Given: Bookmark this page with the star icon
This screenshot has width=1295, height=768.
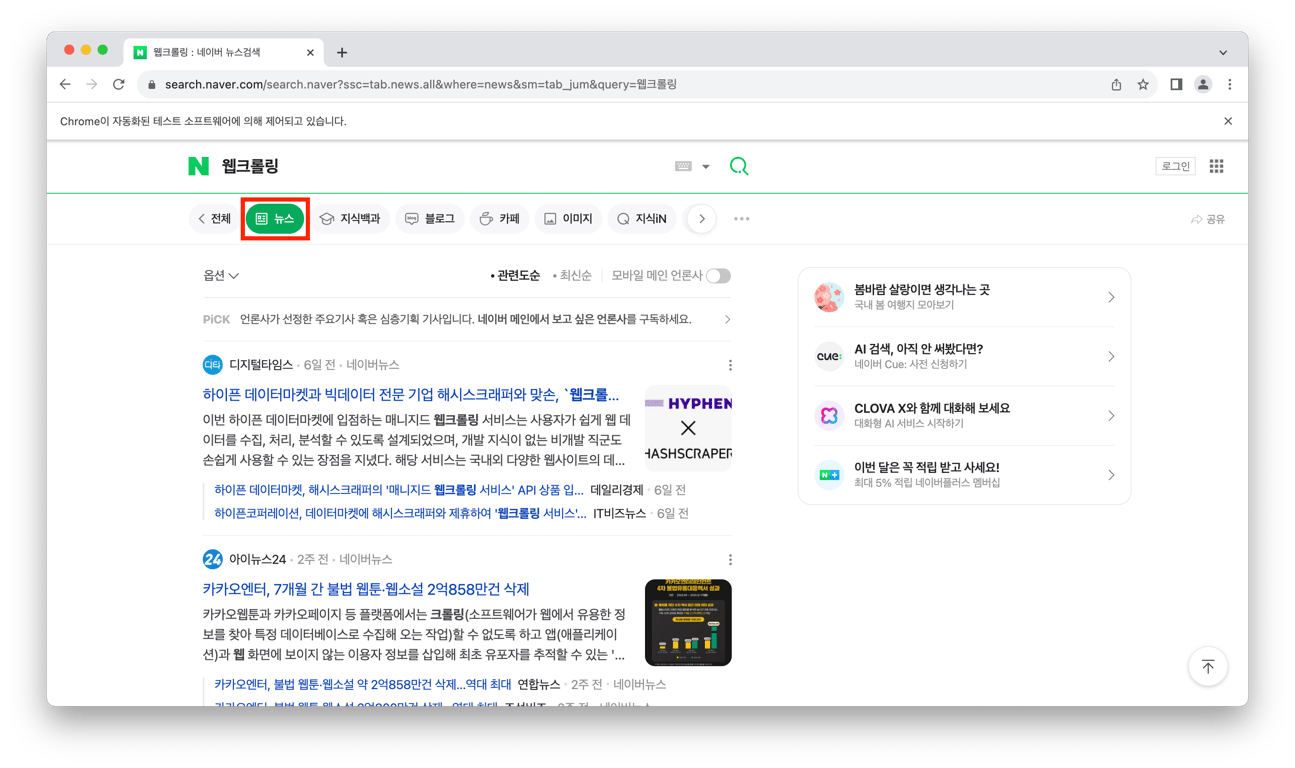Looking at the screenshot, I should [x=1143, y=85].
